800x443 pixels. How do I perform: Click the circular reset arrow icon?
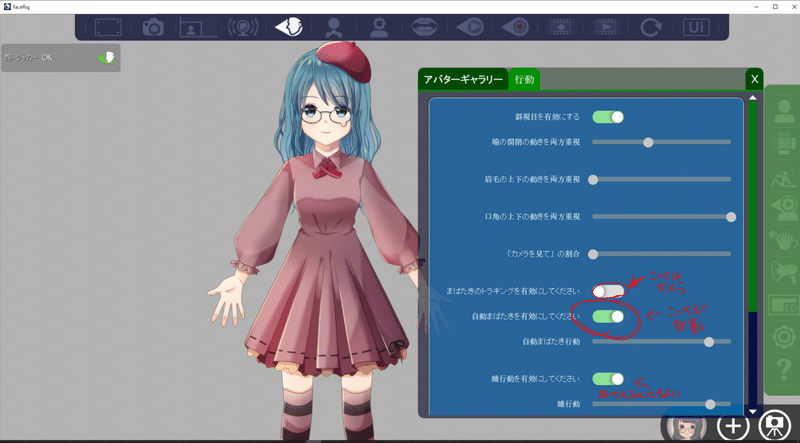pyautogui.click(x=651, y=27)
